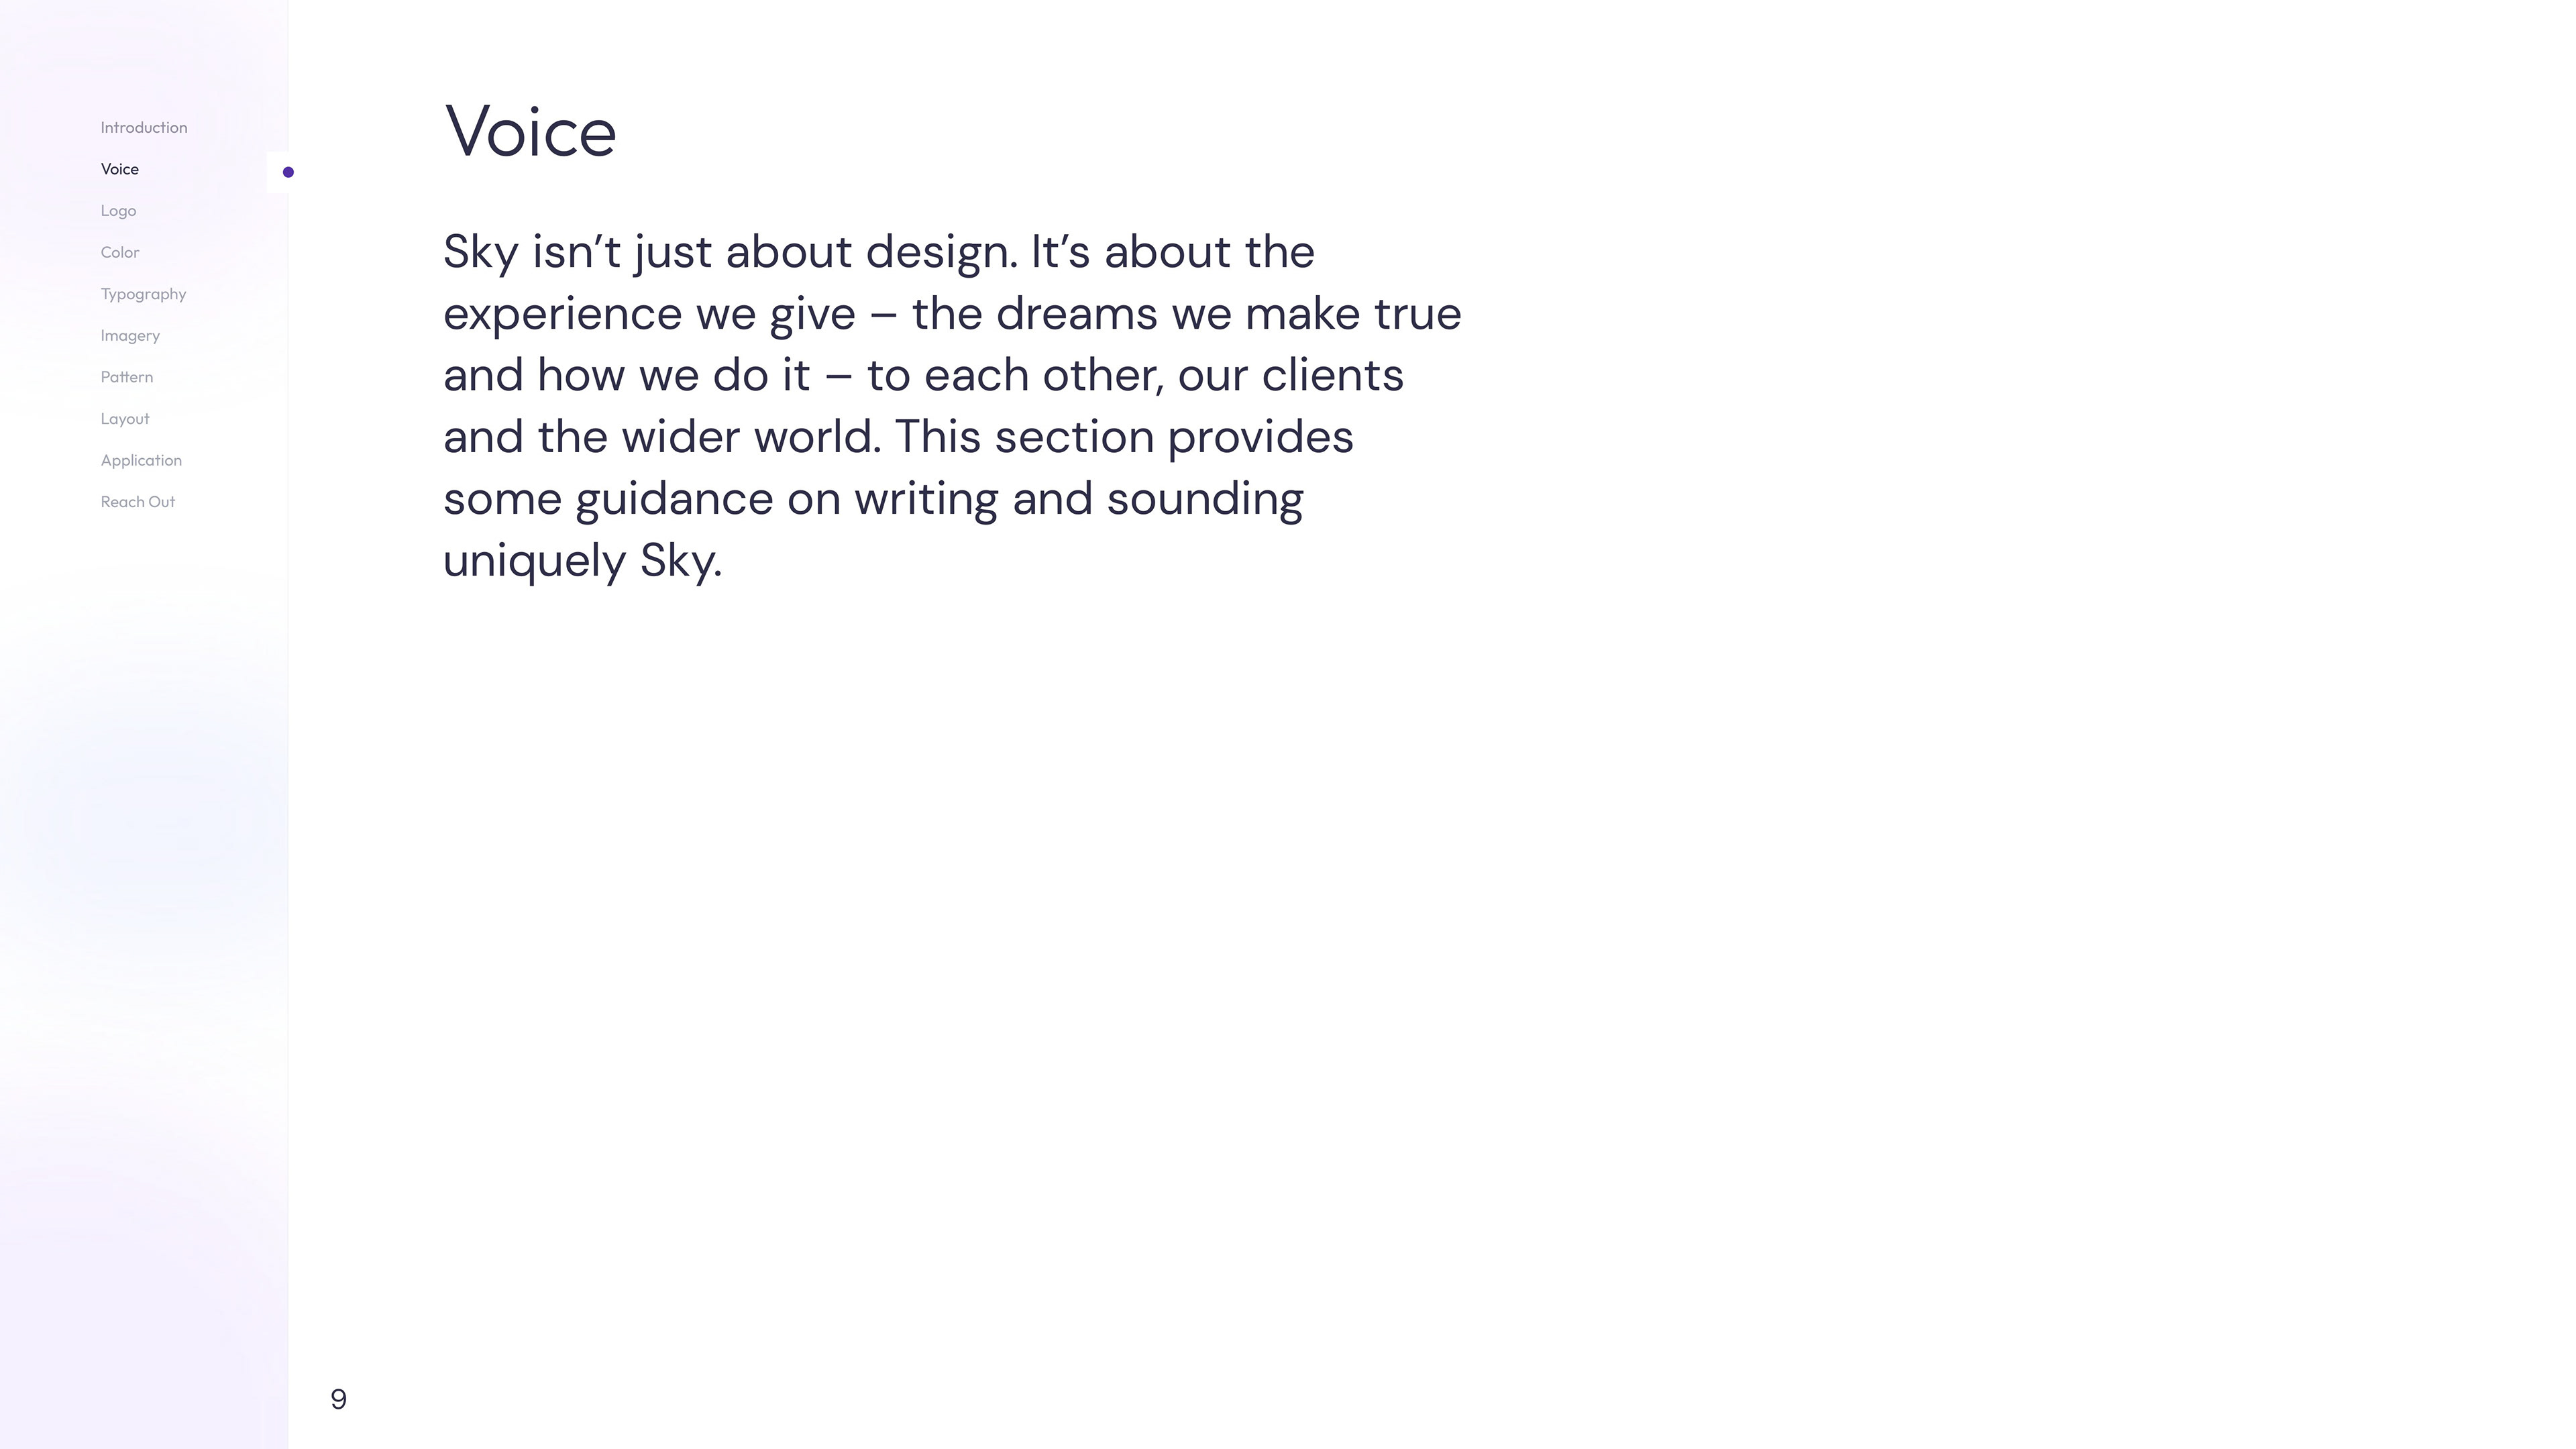Screen dimensions: 2576x1449
Task: Click the page number 9
Action: [338, 1399]
